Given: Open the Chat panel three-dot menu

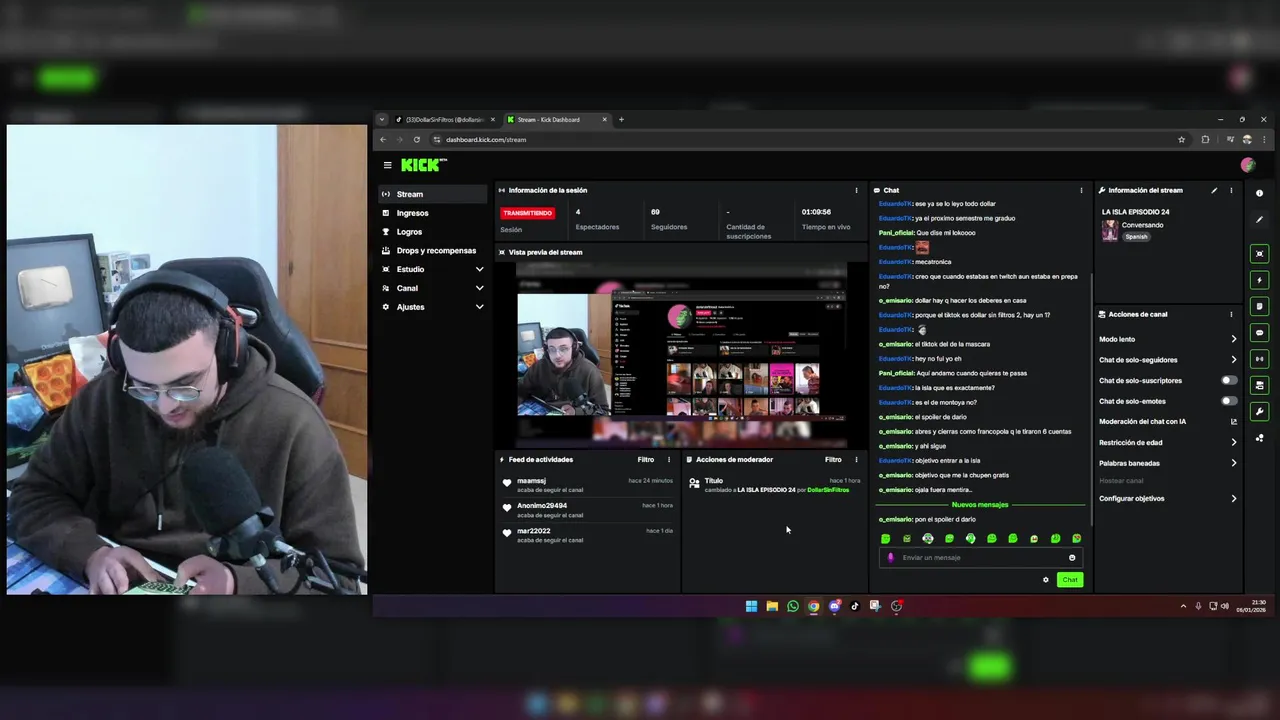Looking at the screenshot, I should point(1081,190).
